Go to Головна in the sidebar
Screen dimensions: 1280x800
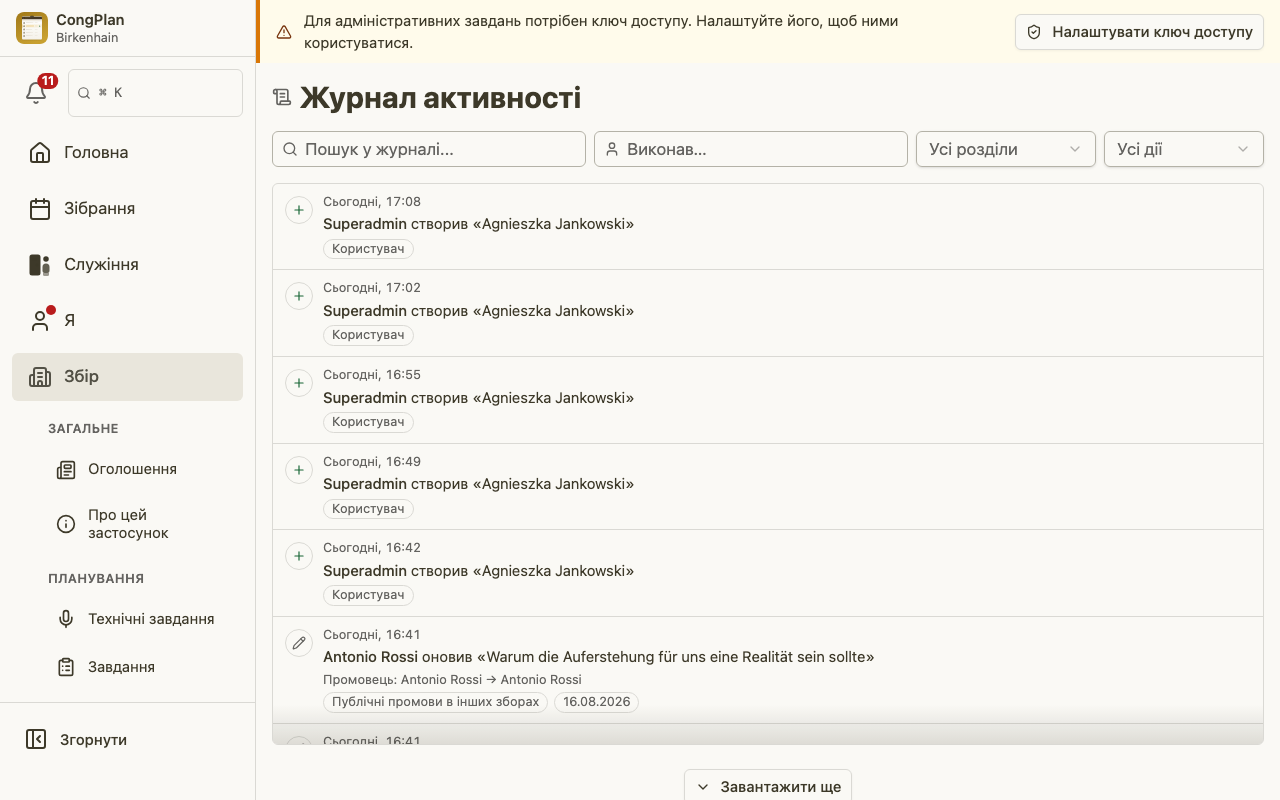(127, 153)
